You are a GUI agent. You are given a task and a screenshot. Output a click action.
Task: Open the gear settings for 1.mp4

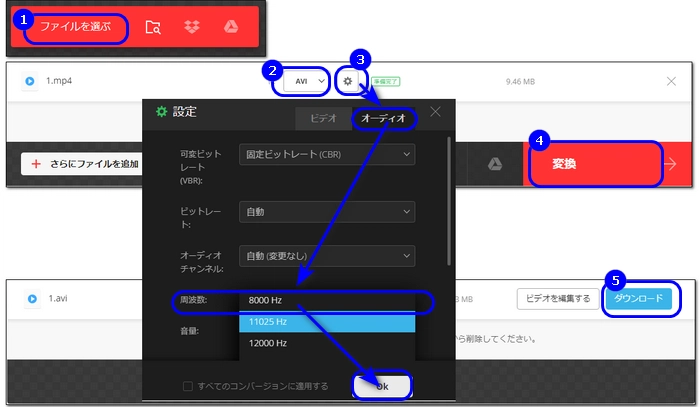[348, 81]
